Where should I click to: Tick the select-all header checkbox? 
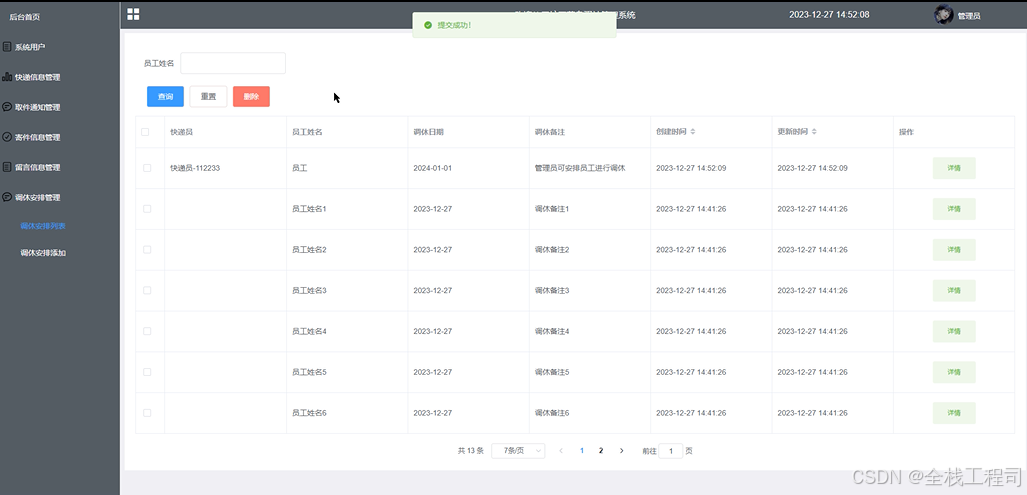coord(145,132)
